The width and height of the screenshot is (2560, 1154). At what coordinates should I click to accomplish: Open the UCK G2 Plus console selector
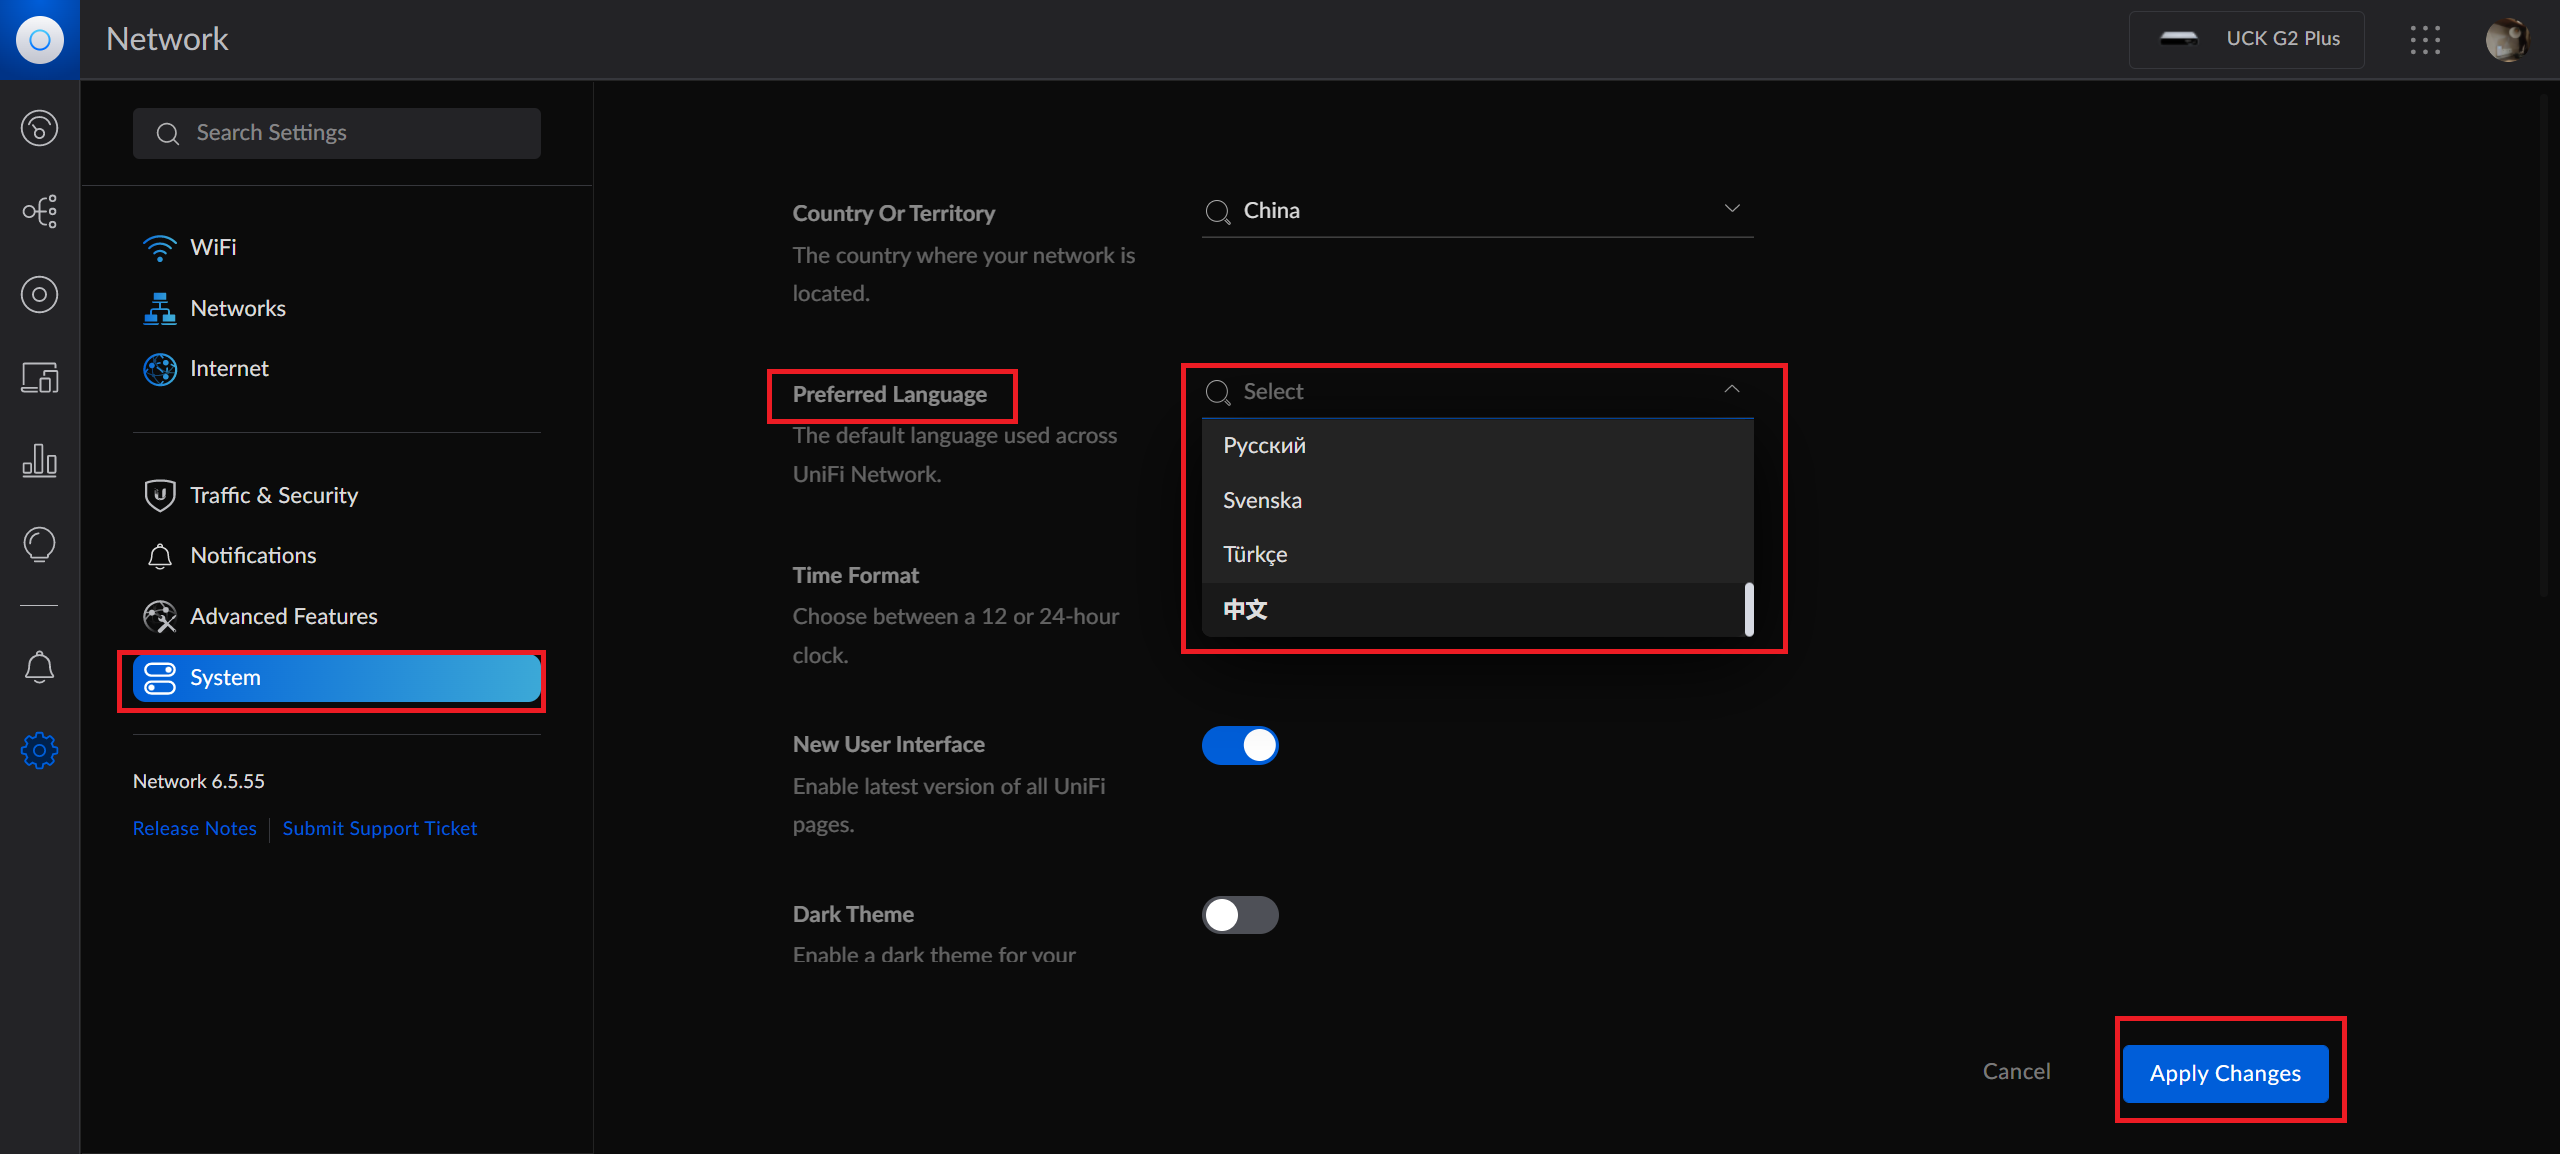point(2246,40)
